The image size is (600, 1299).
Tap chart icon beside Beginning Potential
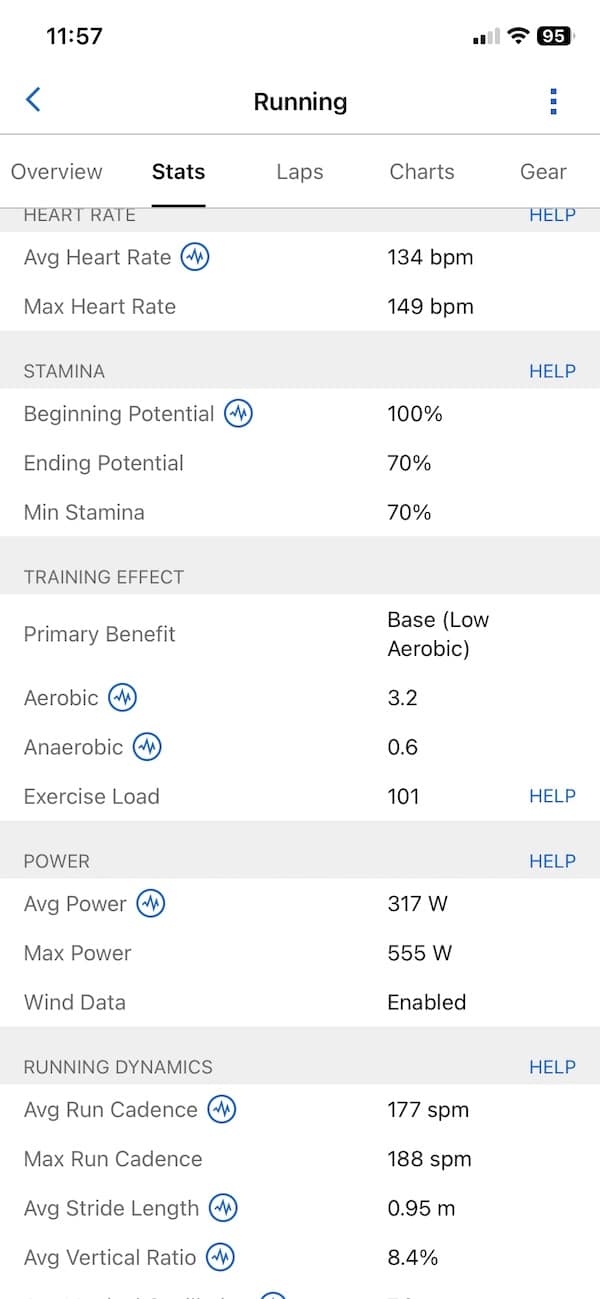(x=238, y=414)
